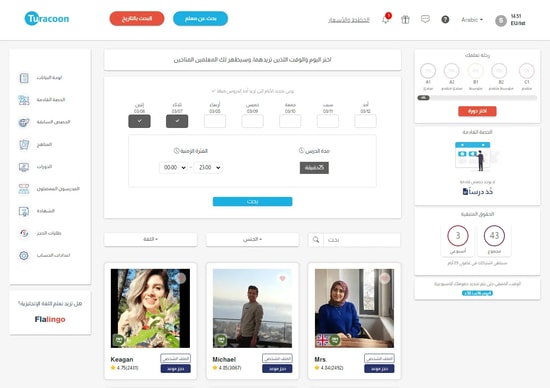
Task: Book an appointment with Mrs. teacher
Action: (379, 369)
